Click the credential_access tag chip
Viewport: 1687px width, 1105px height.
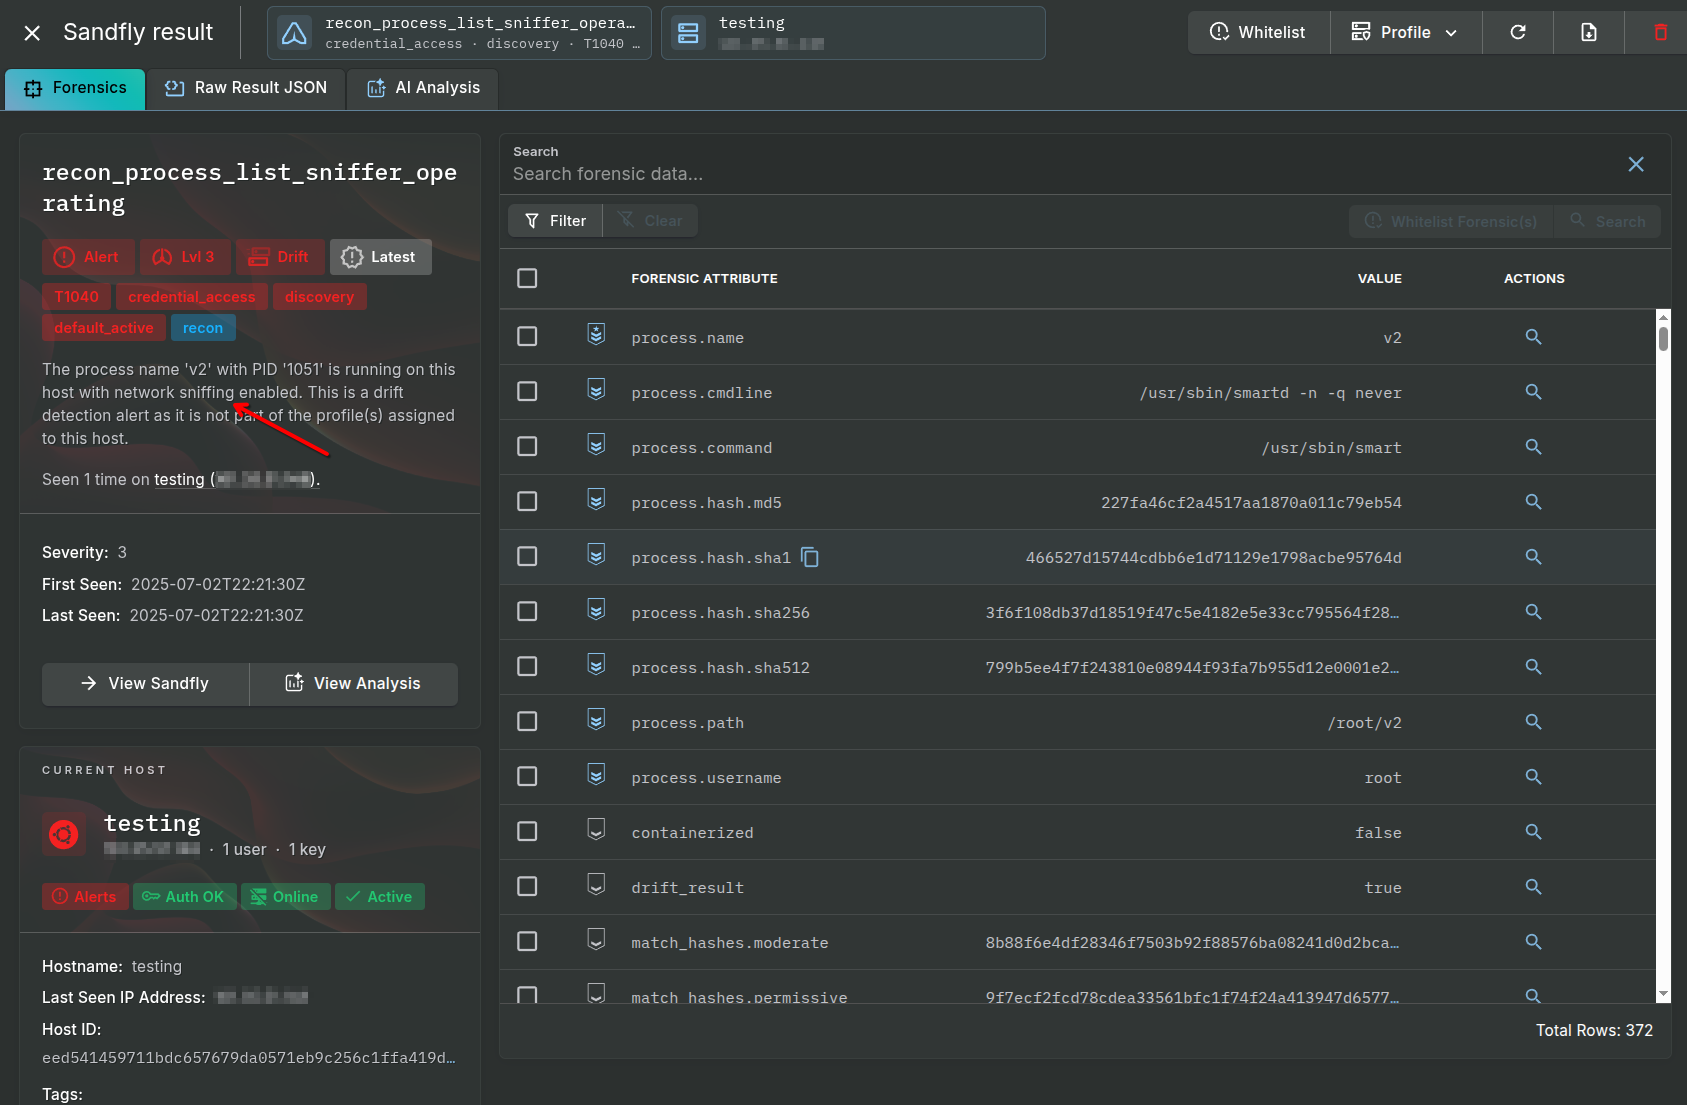192,297
